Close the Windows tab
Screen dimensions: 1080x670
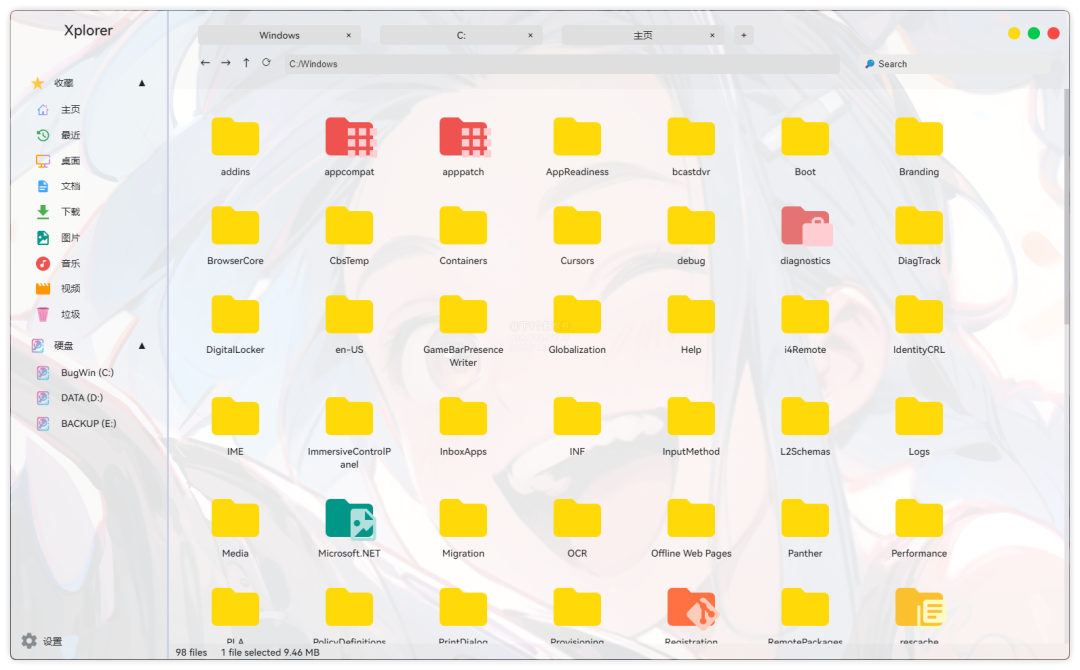coord(349,35)
